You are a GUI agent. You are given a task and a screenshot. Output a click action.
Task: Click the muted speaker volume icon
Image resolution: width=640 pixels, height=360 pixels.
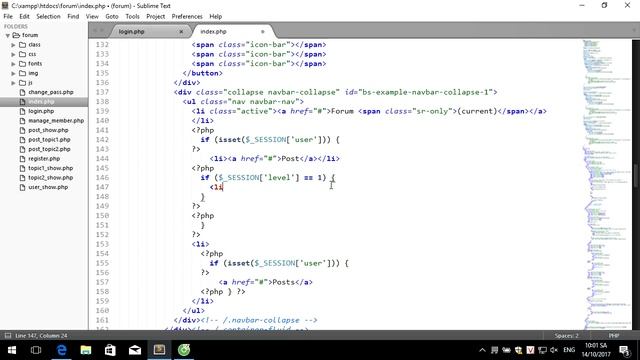pyautogui.click(x=554, y=350)
